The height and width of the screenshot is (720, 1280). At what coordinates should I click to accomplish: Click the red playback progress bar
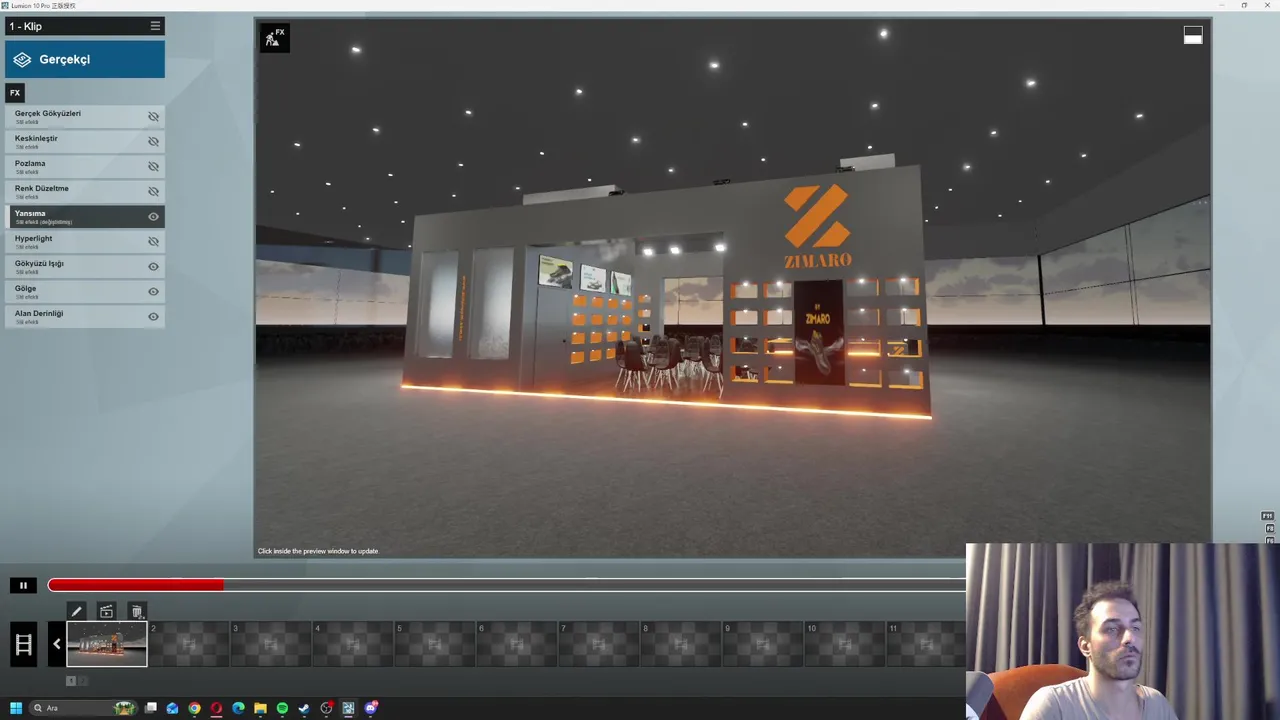point(136,585)
